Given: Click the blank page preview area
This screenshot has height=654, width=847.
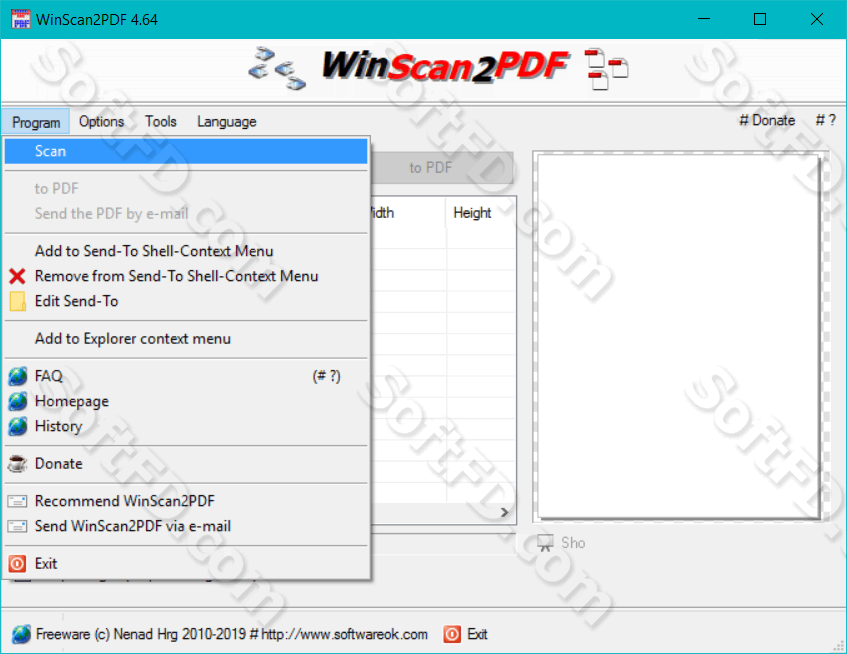Looking at the screenshot, I should coord(679,336).
